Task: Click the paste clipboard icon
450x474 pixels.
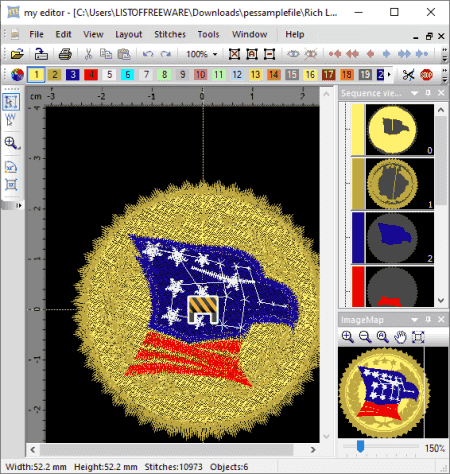Action: (x=124, y=54)
